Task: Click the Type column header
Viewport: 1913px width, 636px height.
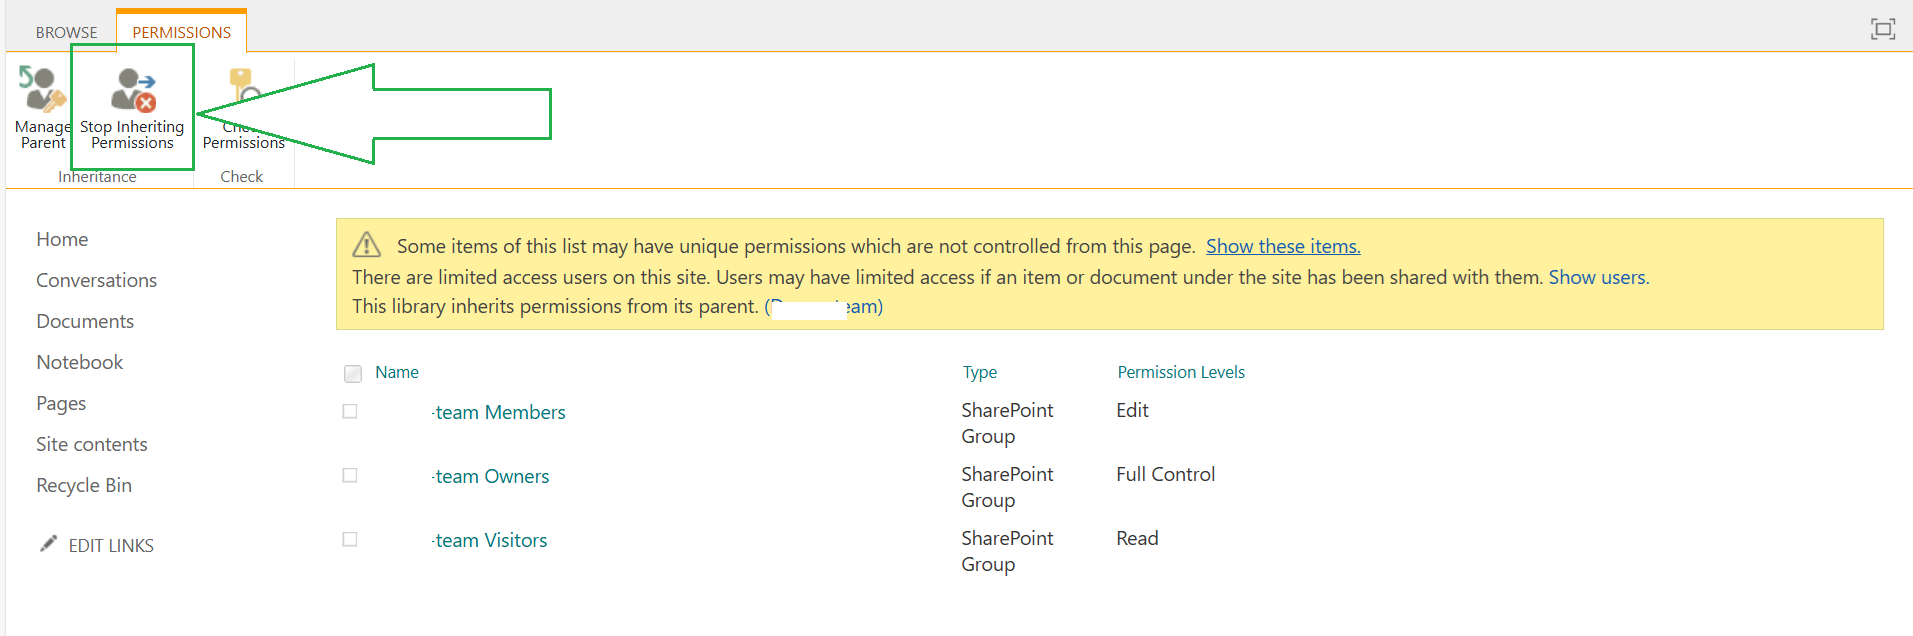Action: point(980,372)
